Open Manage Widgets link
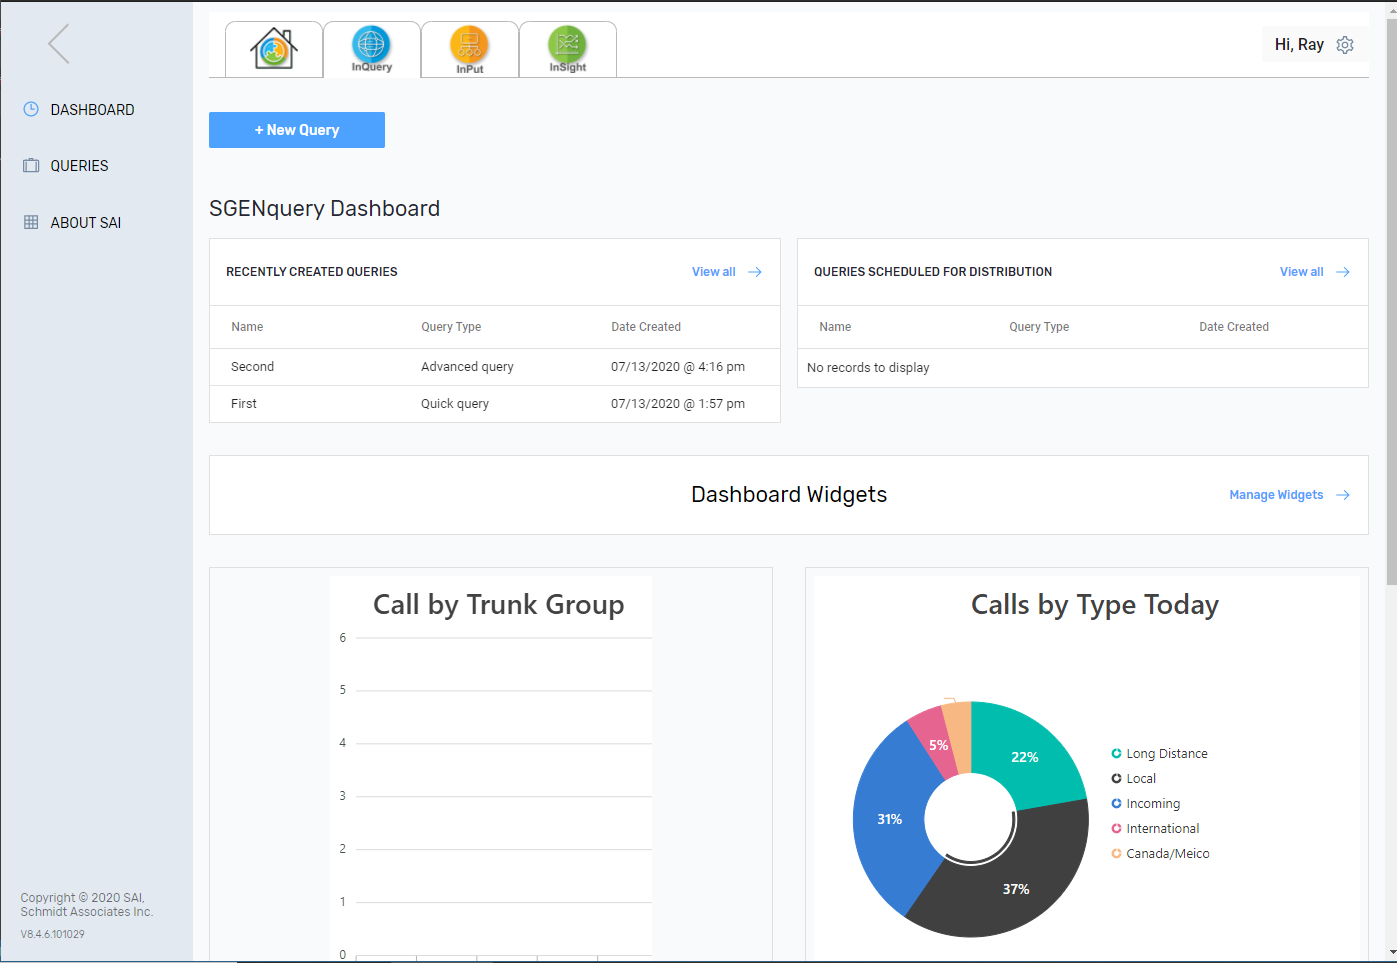This screenshot has height=963, width=1397. pyautogui.click(x=1276, y=495)
